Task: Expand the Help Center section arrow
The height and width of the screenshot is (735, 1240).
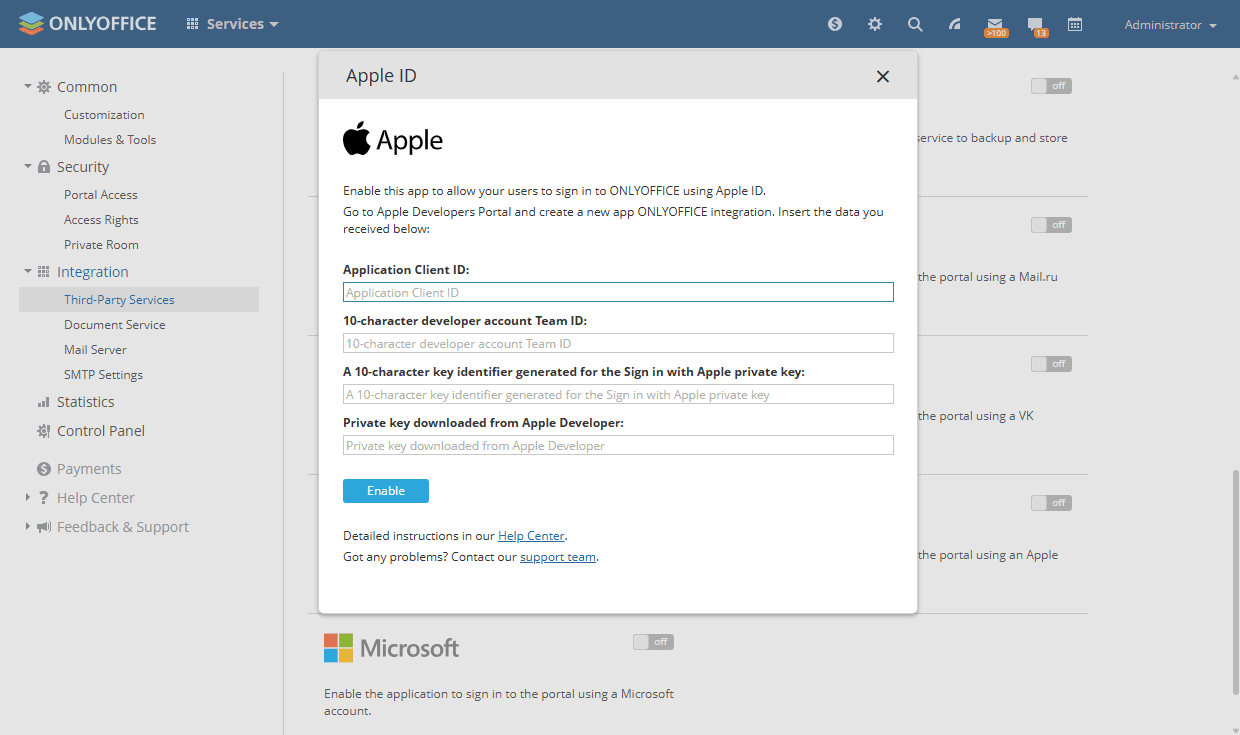Action: tap(28, 498)
